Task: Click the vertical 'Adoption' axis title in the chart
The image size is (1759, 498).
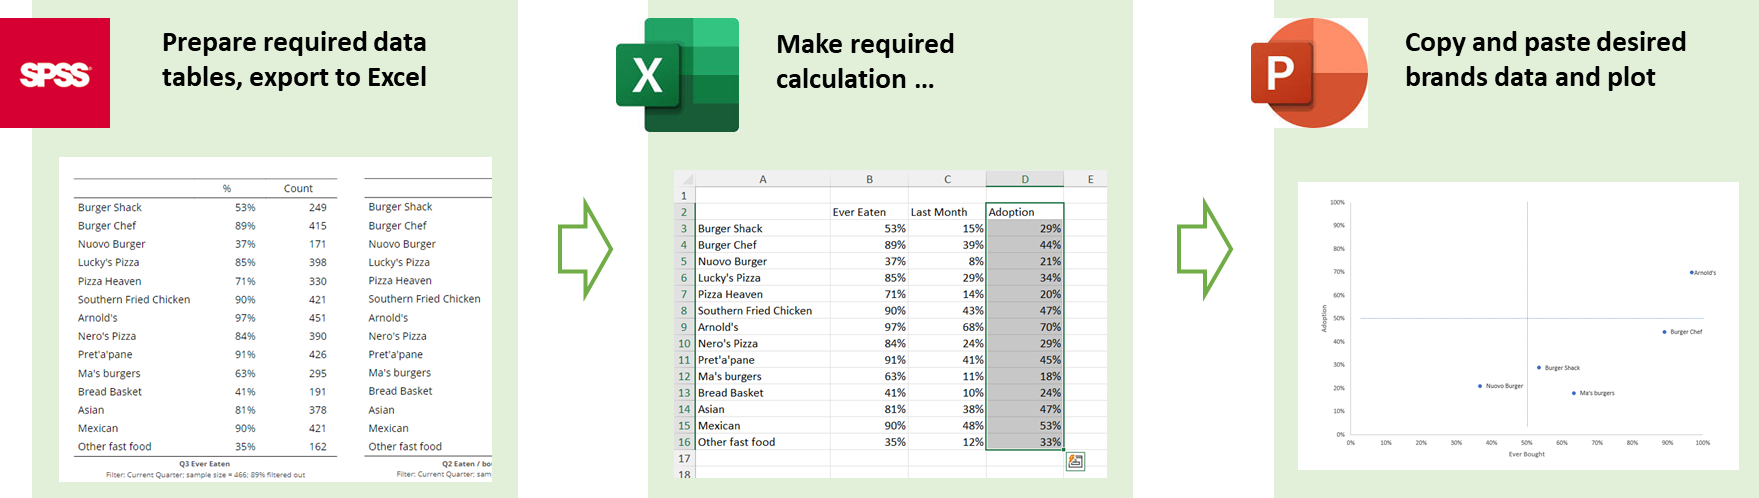Action: tap(1324, 319)
